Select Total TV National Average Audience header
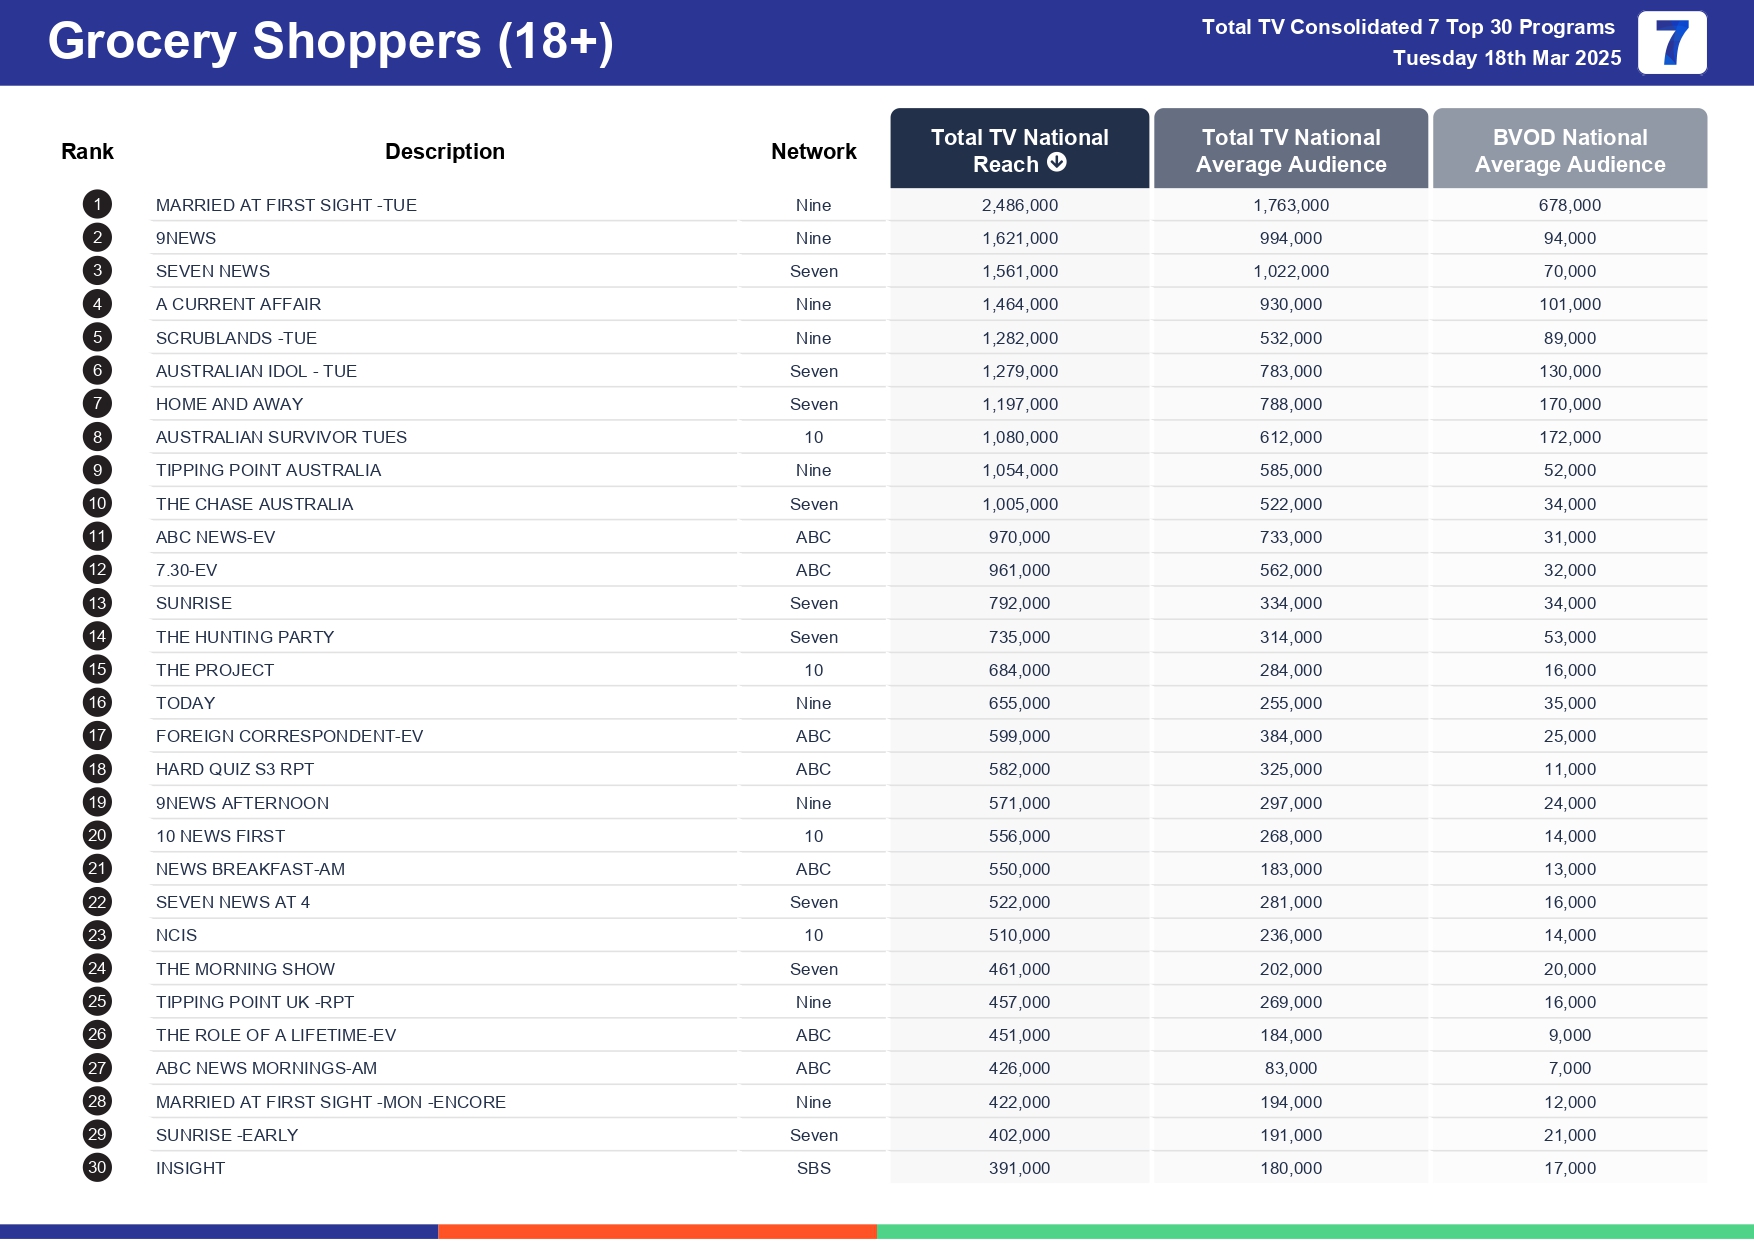The height and width of the screenshot is (1241, 1754). [x=1290, y=150]
